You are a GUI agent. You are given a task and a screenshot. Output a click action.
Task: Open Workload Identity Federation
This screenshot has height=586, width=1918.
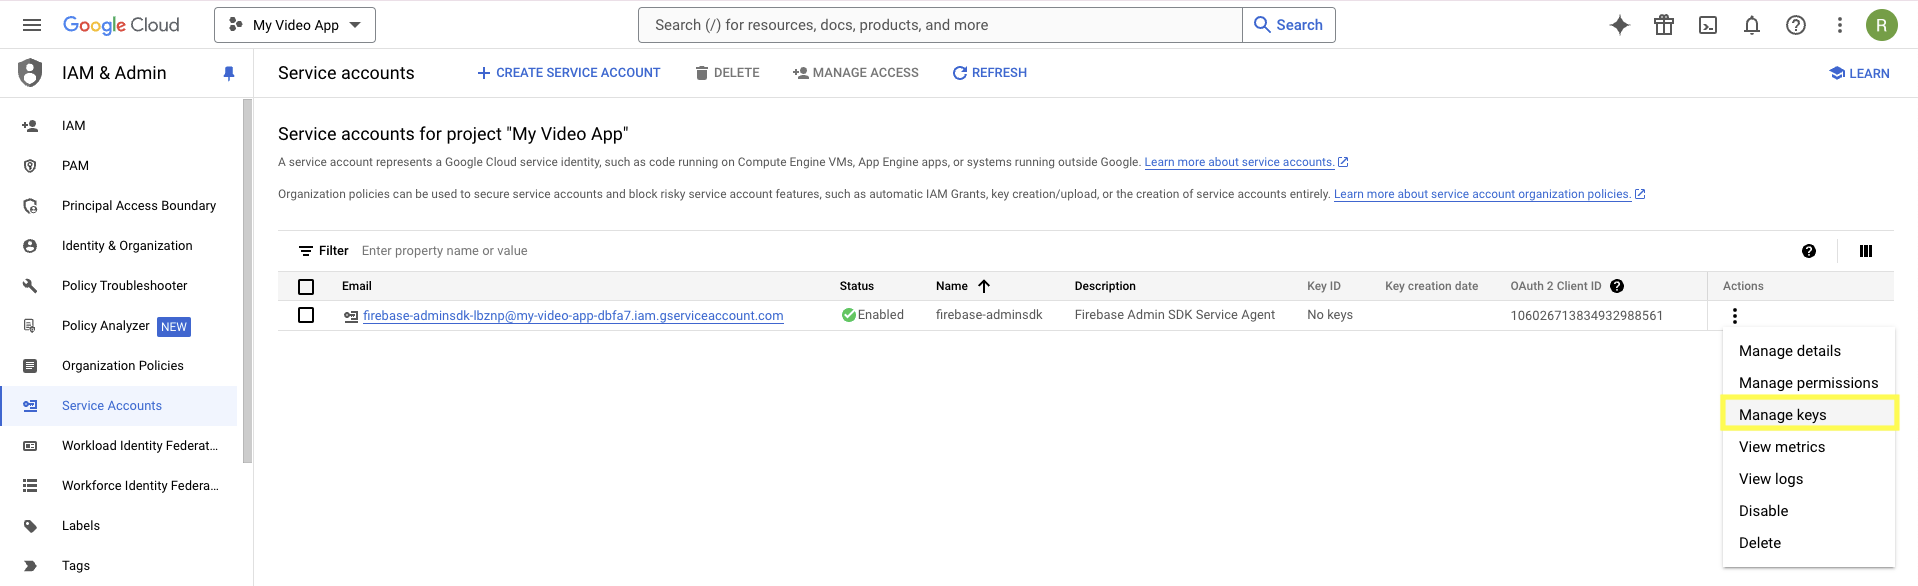(x=140, y=446)
